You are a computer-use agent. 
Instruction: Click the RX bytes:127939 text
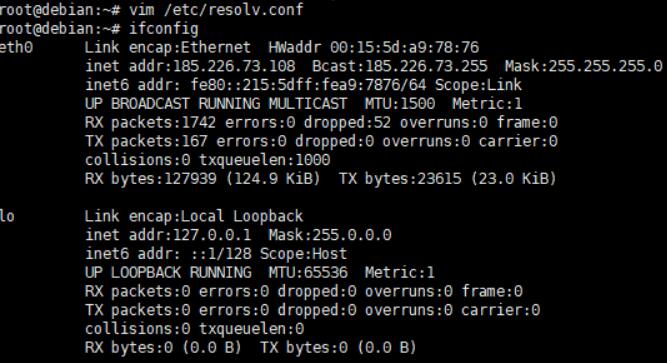pos(151,179)
